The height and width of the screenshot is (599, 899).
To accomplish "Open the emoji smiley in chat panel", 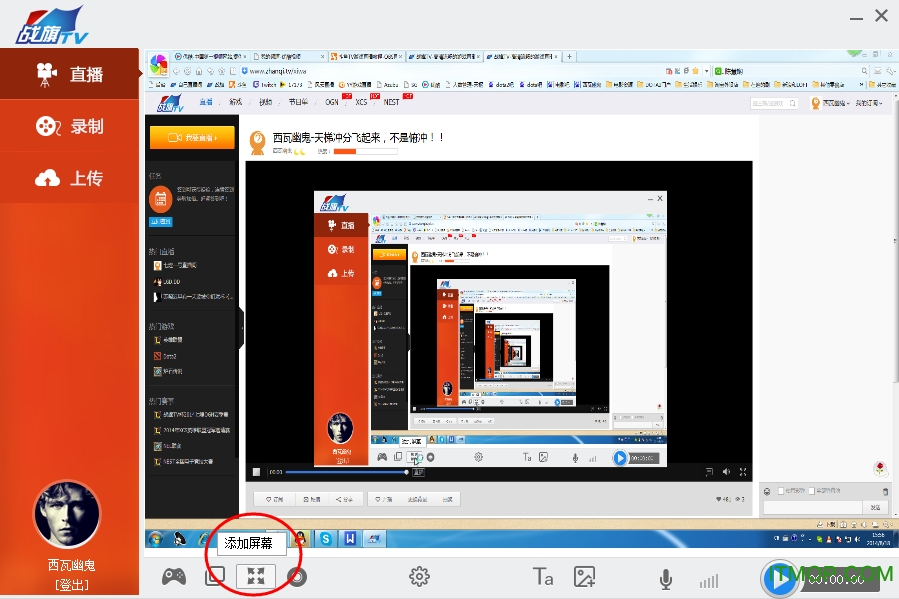I will [x=768, y=491].
